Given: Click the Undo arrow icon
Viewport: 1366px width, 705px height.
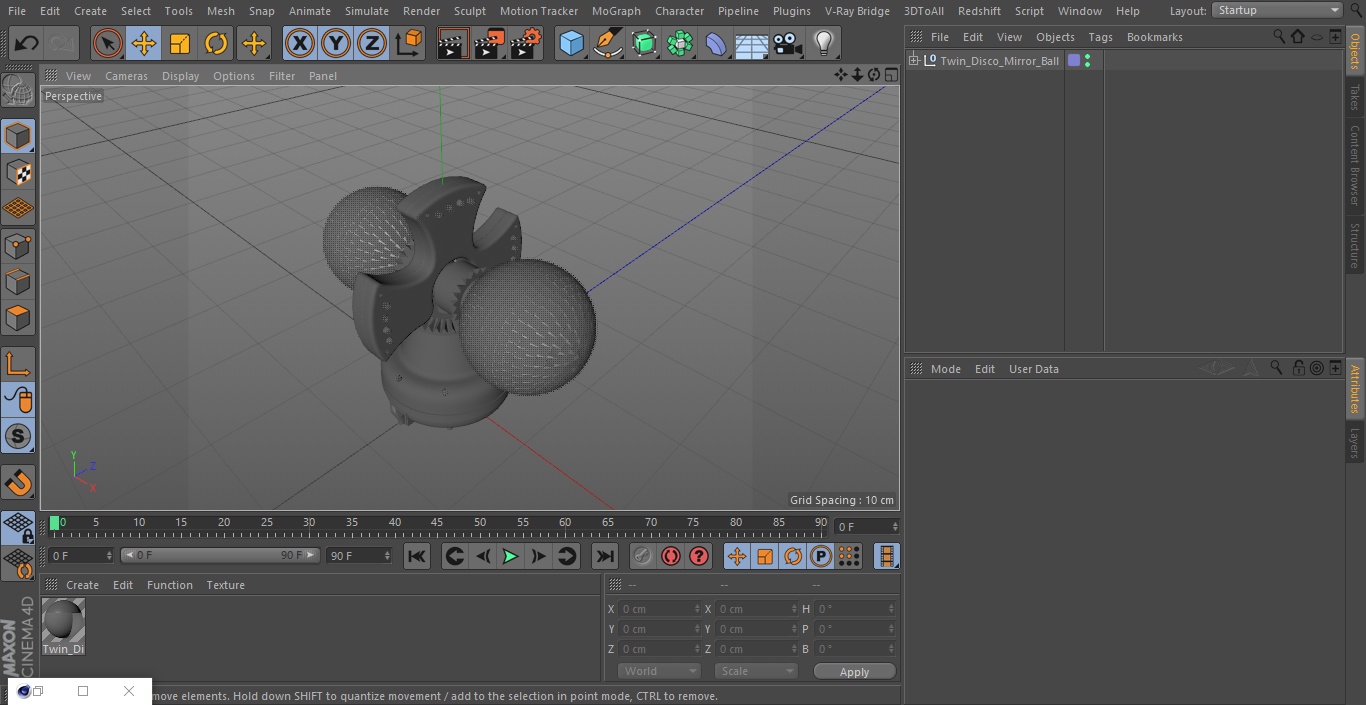Looking at the screenshot, I should pyautogui.click(x=27, y=43).
